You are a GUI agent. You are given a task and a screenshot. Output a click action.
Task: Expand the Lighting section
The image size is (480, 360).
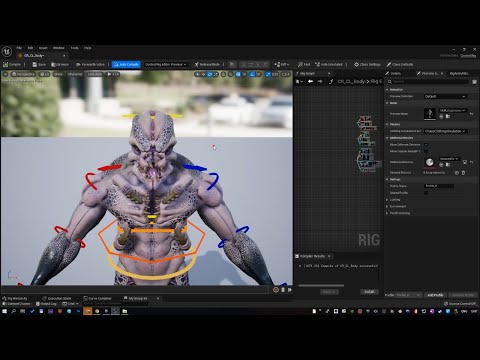[387, 200]
